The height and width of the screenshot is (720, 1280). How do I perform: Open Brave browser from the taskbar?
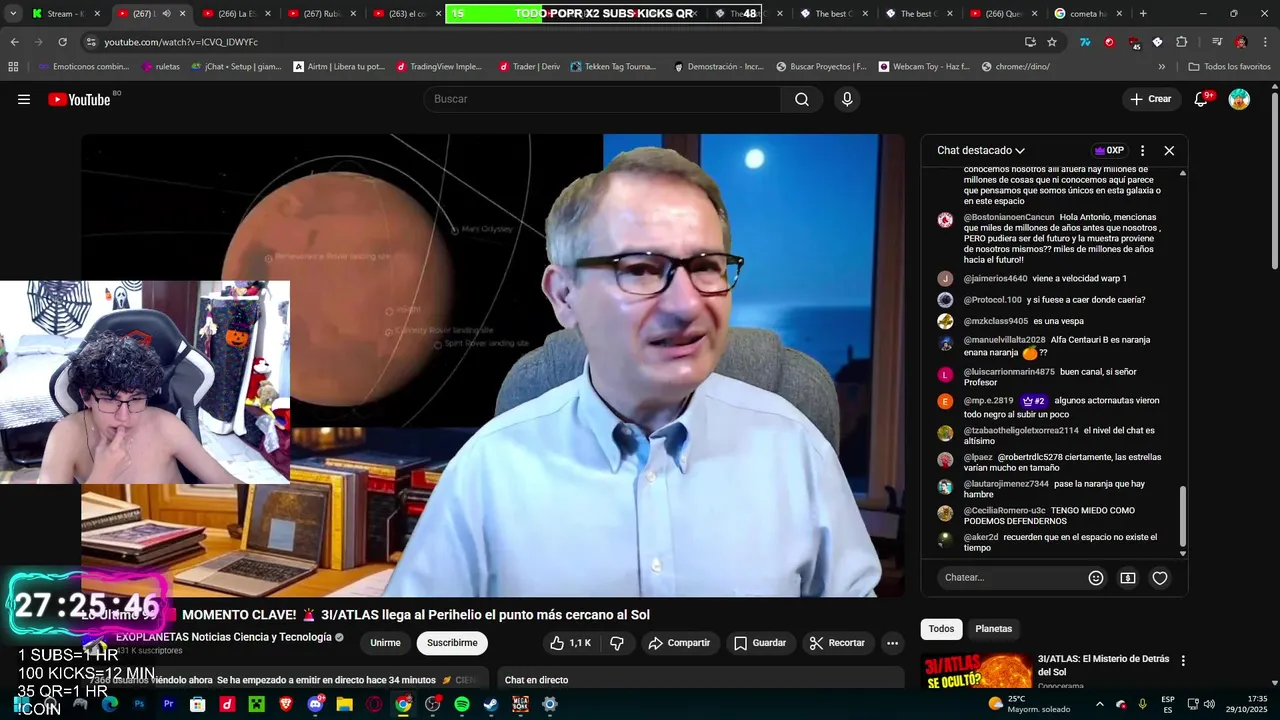click(x=287, y=704)
